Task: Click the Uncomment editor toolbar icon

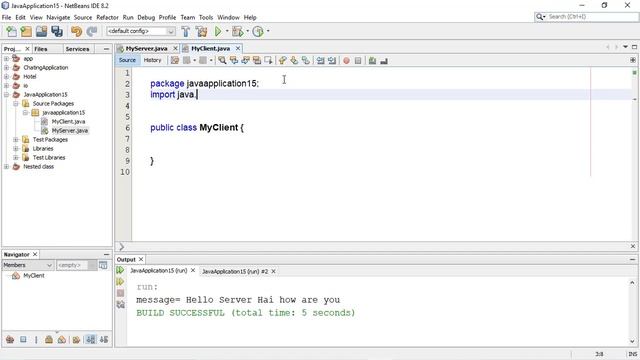Action: 384,60
